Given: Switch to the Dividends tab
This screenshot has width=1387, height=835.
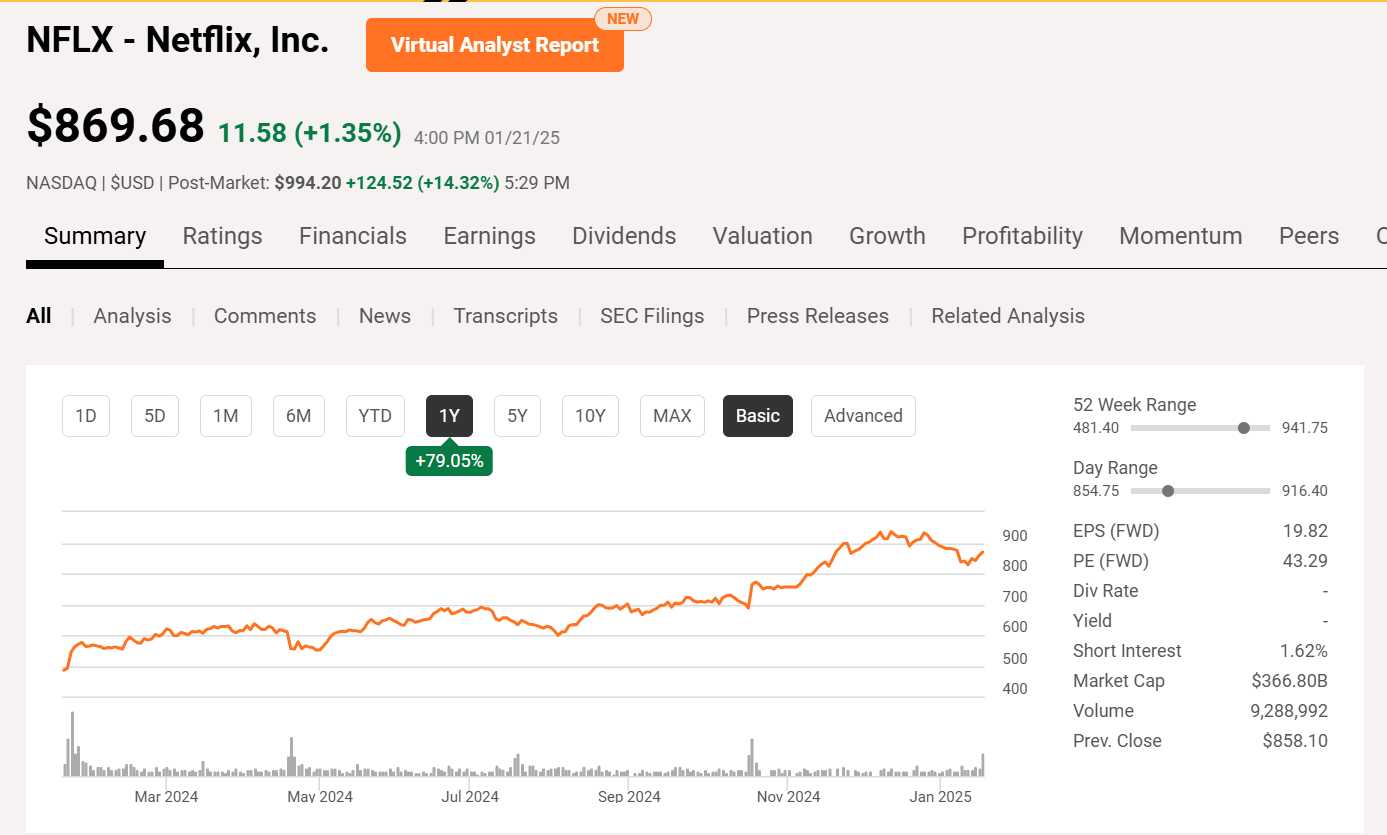Looking at the screenshot, I should click(624, 236).
